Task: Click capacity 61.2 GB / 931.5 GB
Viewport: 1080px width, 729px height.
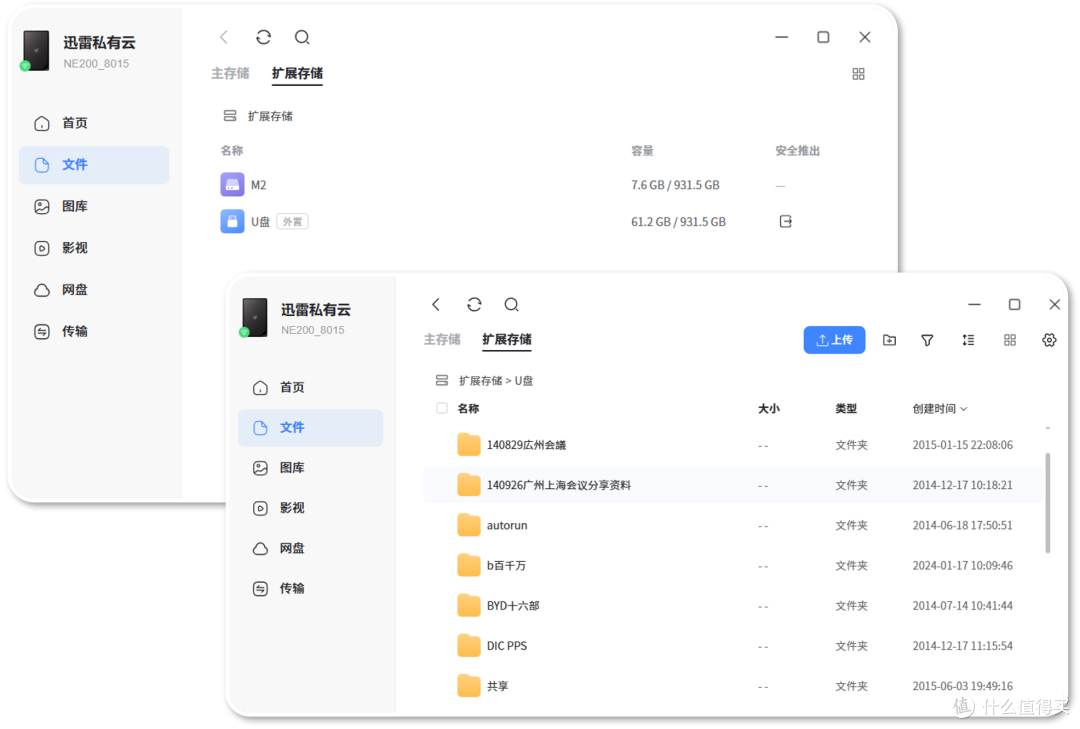Action: pos(678,222)
